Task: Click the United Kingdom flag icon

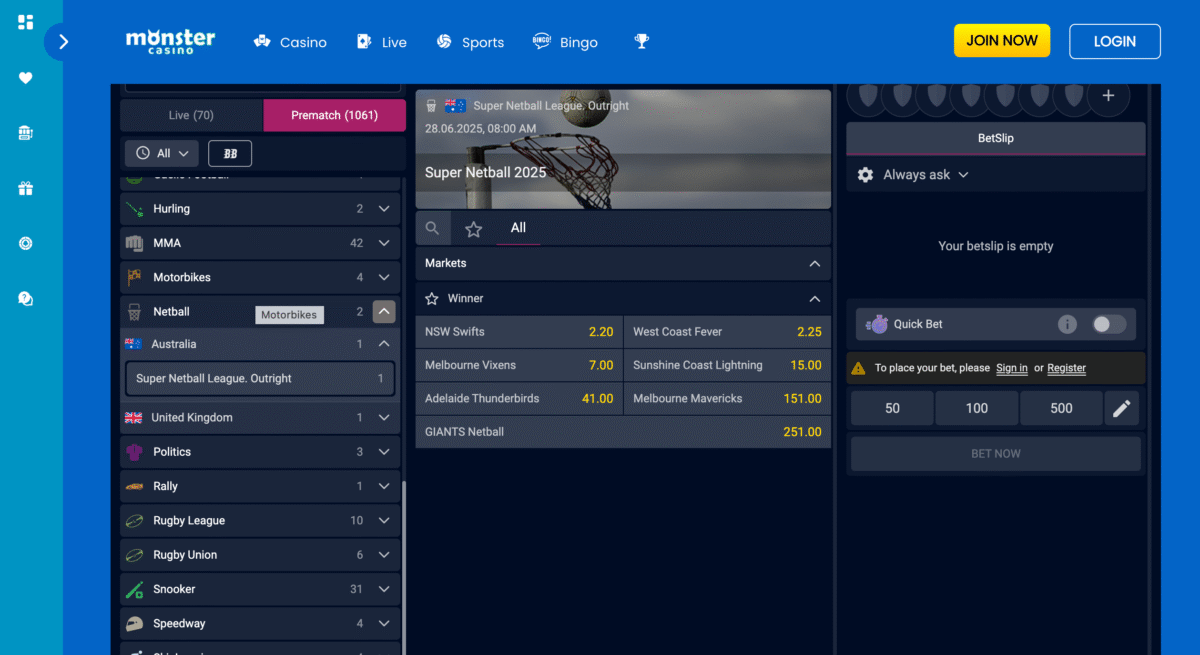Action: (133, 418)
